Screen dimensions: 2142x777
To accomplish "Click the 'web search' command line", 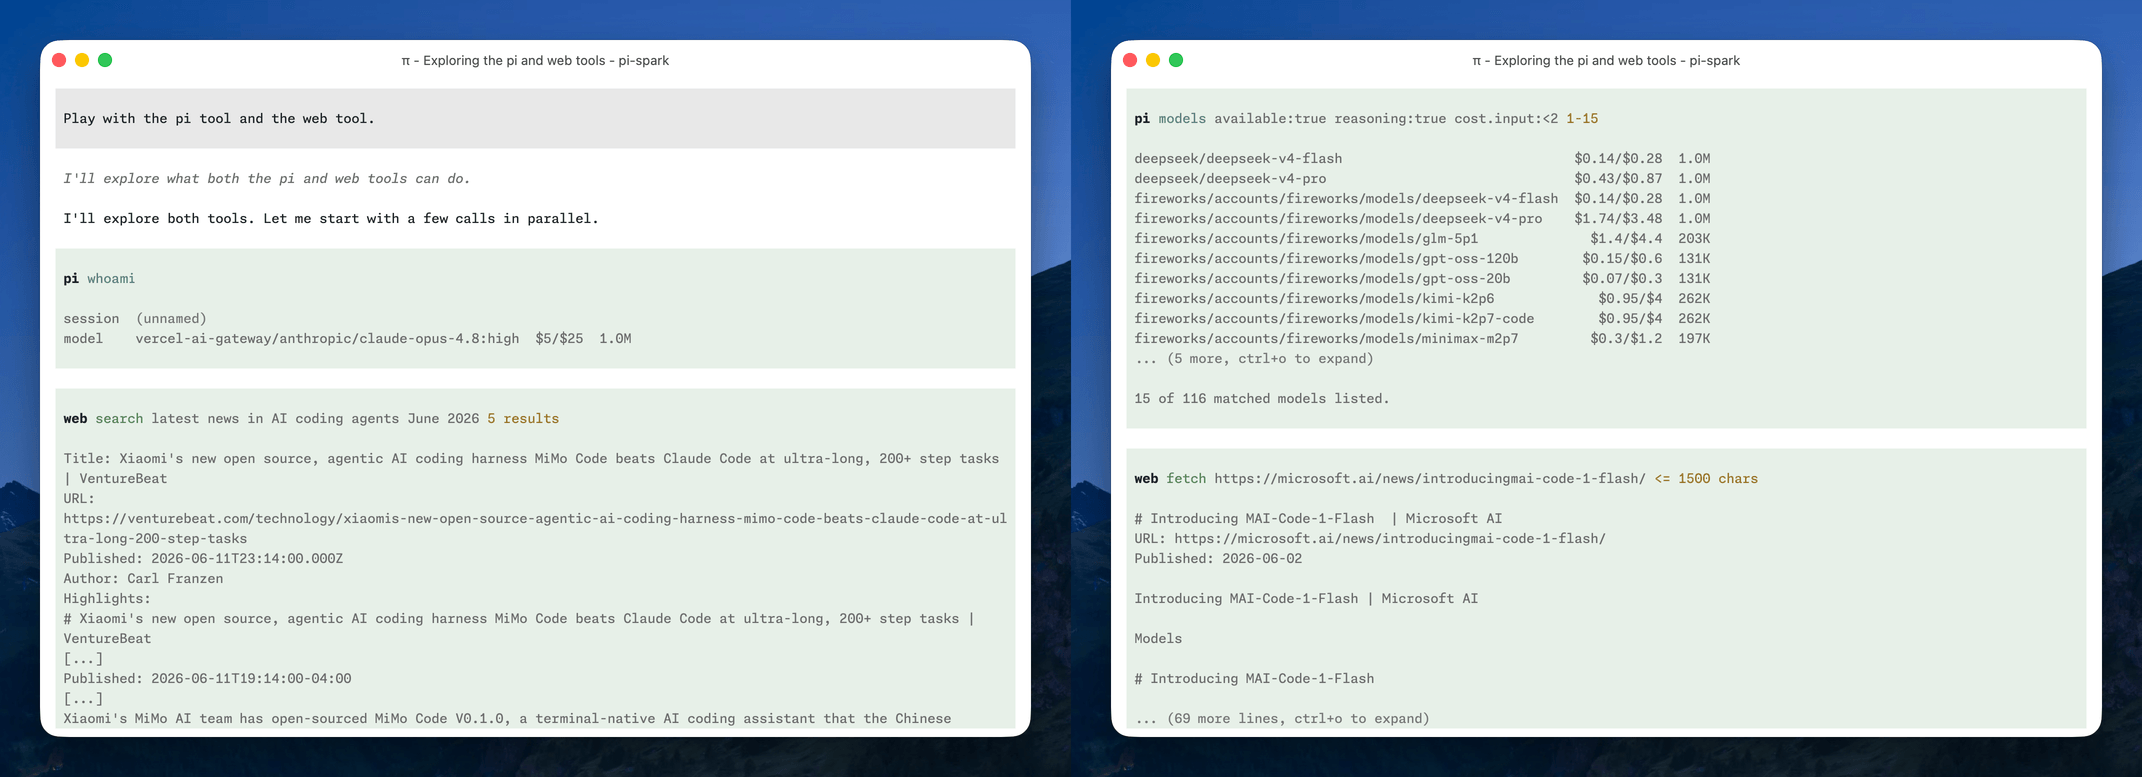I will point(311,418).
